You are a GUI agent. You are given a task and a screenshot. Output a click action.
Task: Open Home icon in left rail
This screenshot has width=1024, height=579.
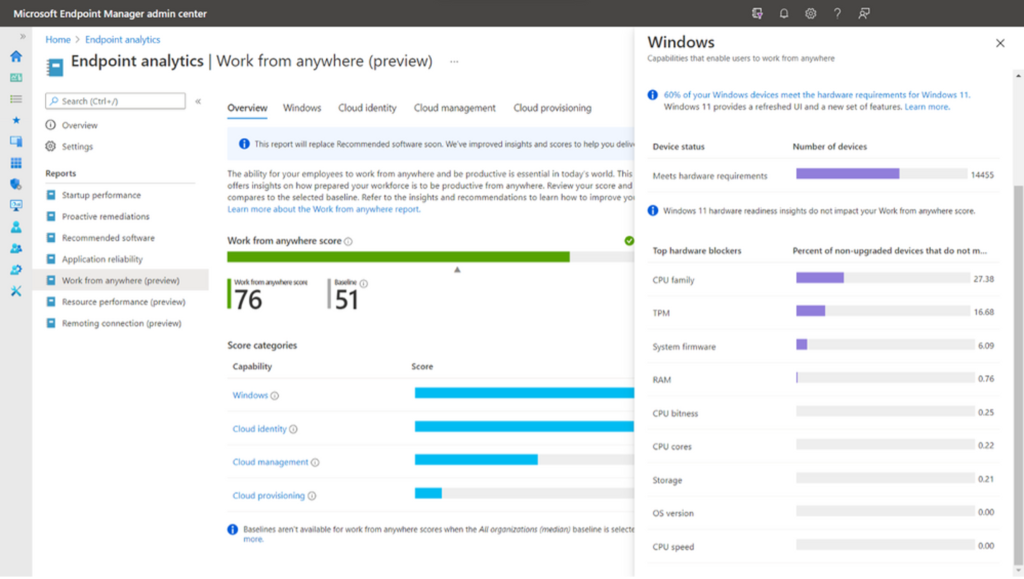coord(16,56)
